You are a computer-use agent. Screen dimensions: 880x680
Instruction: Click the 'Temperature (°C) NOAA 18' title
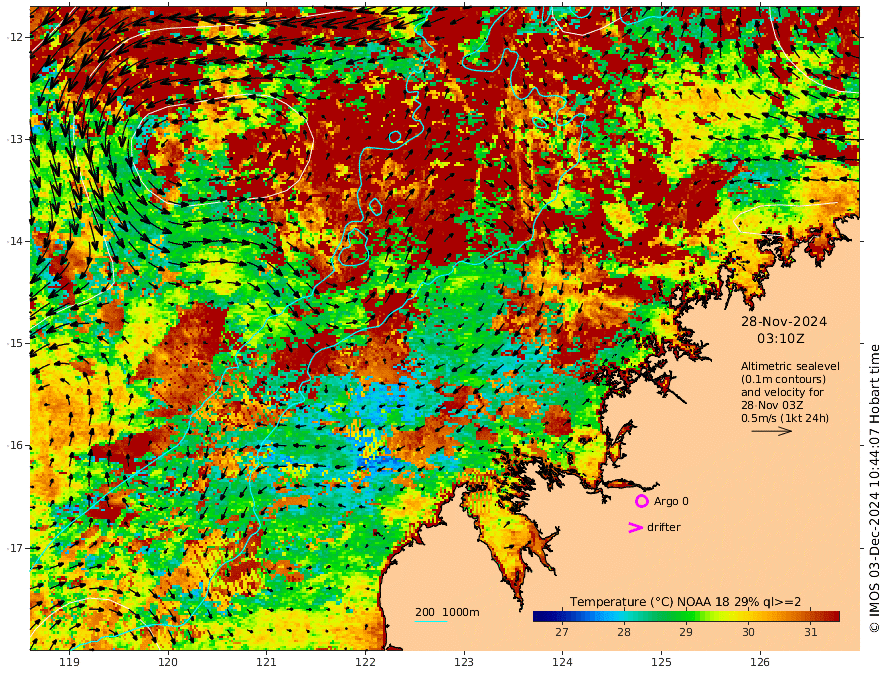coord(650,602)
